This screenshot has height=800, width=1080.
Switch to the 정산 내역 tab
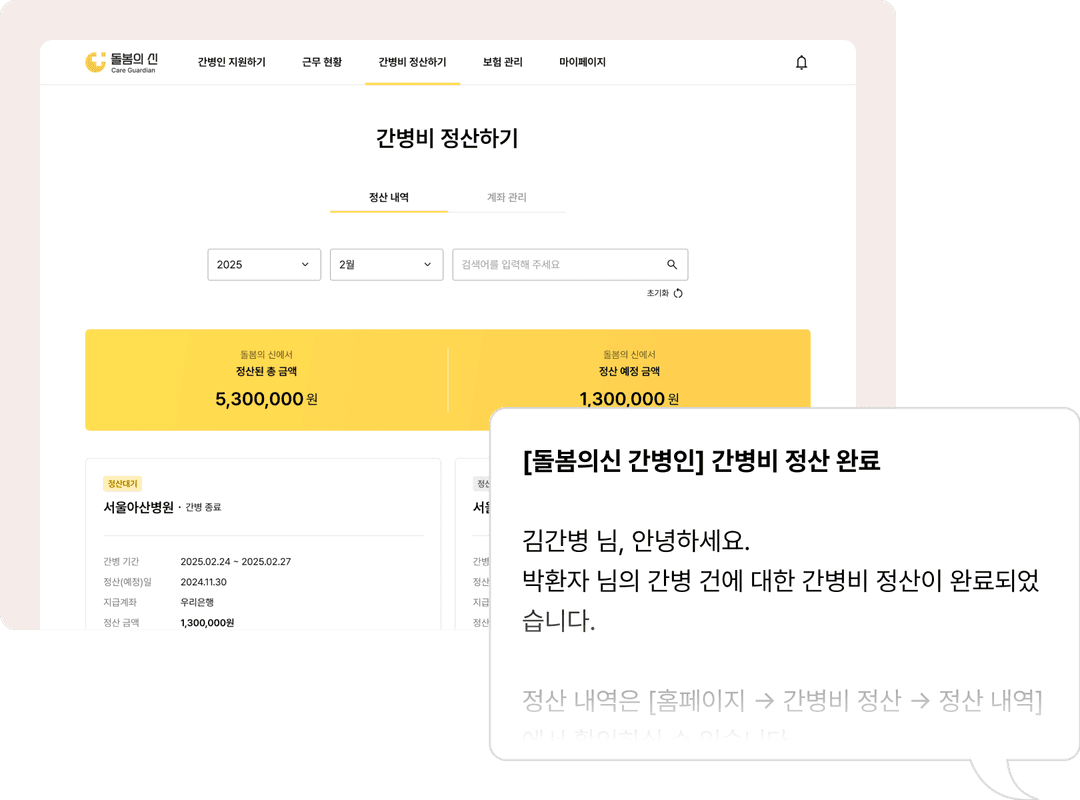coord(389,198)
